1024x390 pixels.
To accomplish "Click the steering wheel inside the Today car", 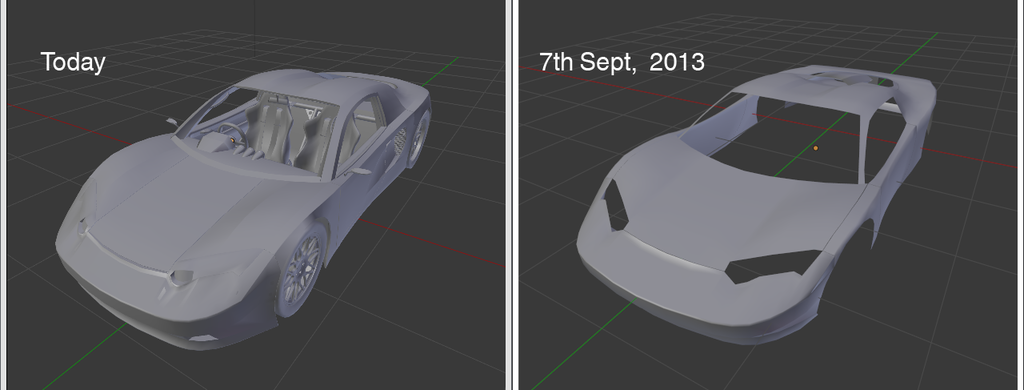I will click(x=232, y=135).
